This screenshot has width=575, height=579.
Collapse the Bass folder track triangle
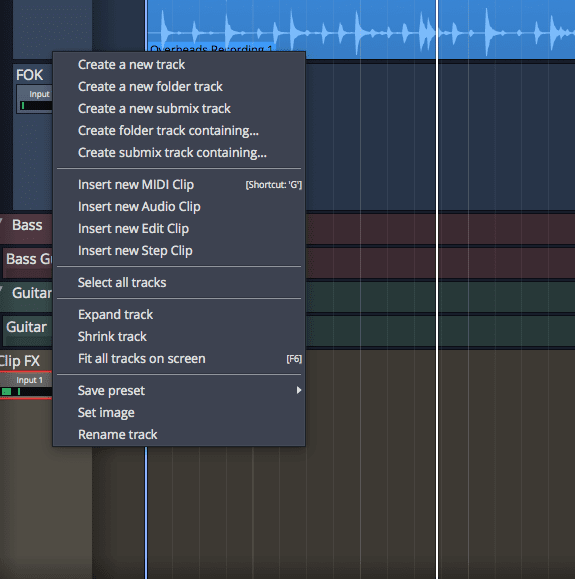1,221
